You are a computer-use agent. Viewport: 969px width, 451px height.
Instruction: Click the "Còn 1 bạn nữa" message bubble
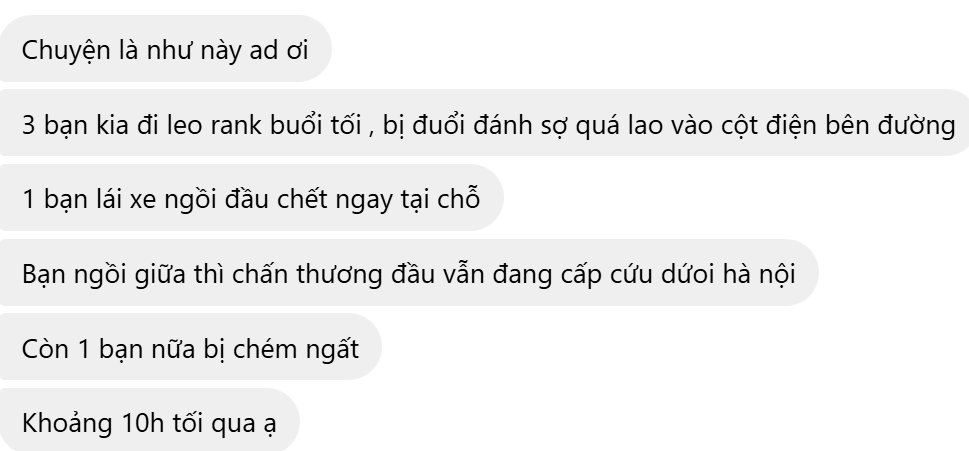click(x=190, y=347)
